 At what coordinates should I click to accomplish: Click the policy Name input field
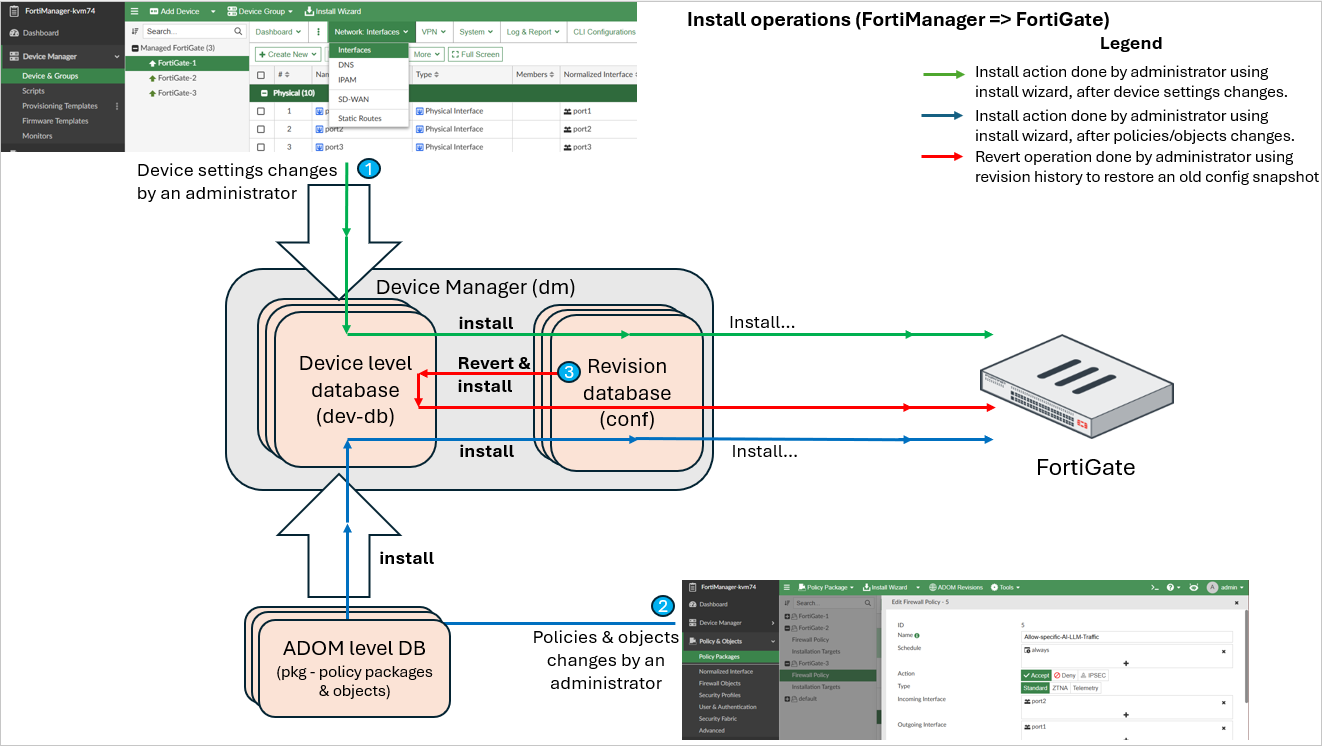point(1127,637)
